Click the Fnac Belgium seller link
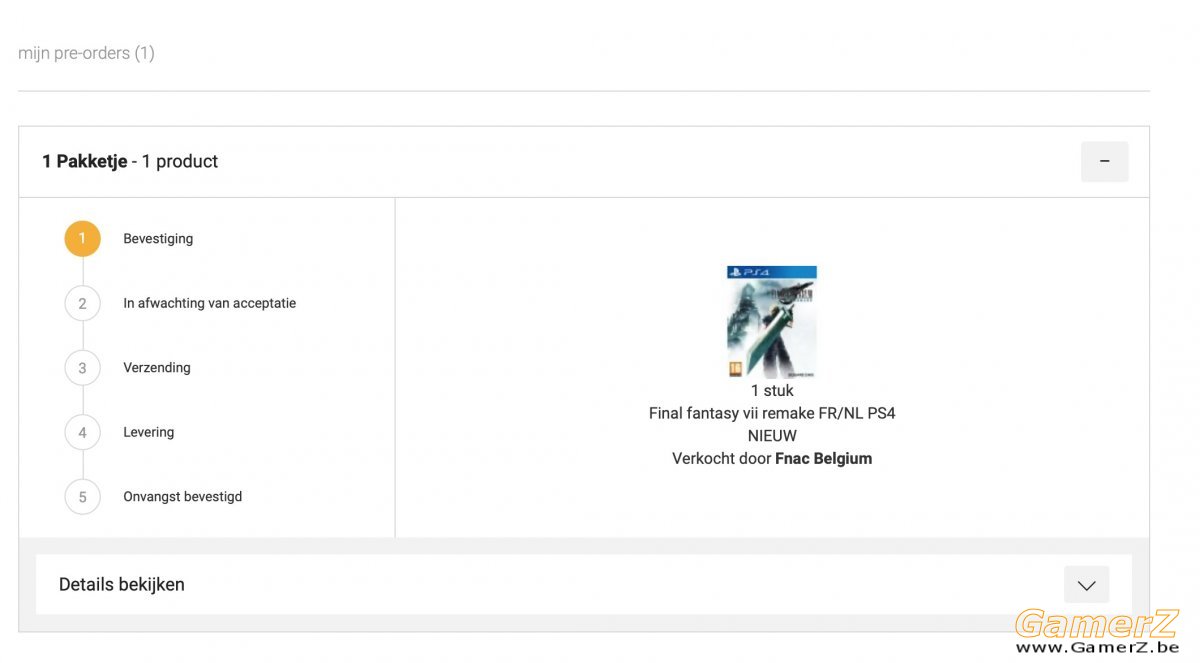Viewport: 1200px width, 663px height. pos(823,458)
